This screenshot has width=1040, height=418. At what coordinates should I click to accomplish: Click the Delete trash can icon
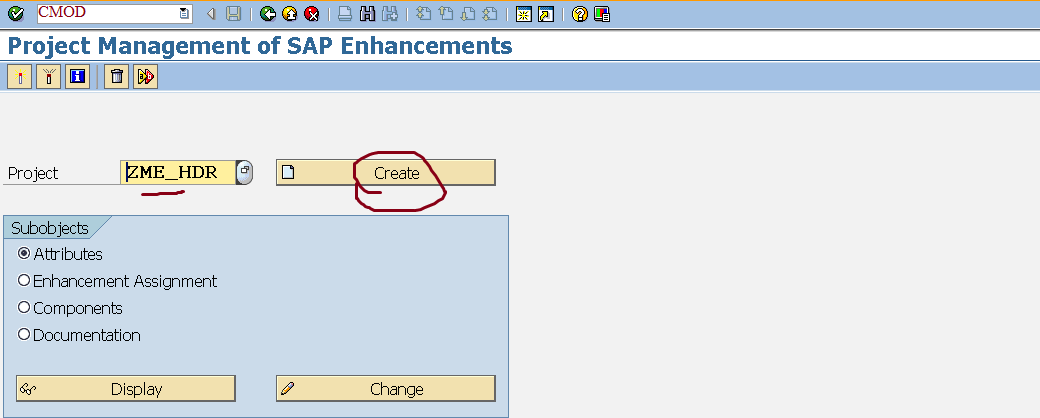click(117, 77)
